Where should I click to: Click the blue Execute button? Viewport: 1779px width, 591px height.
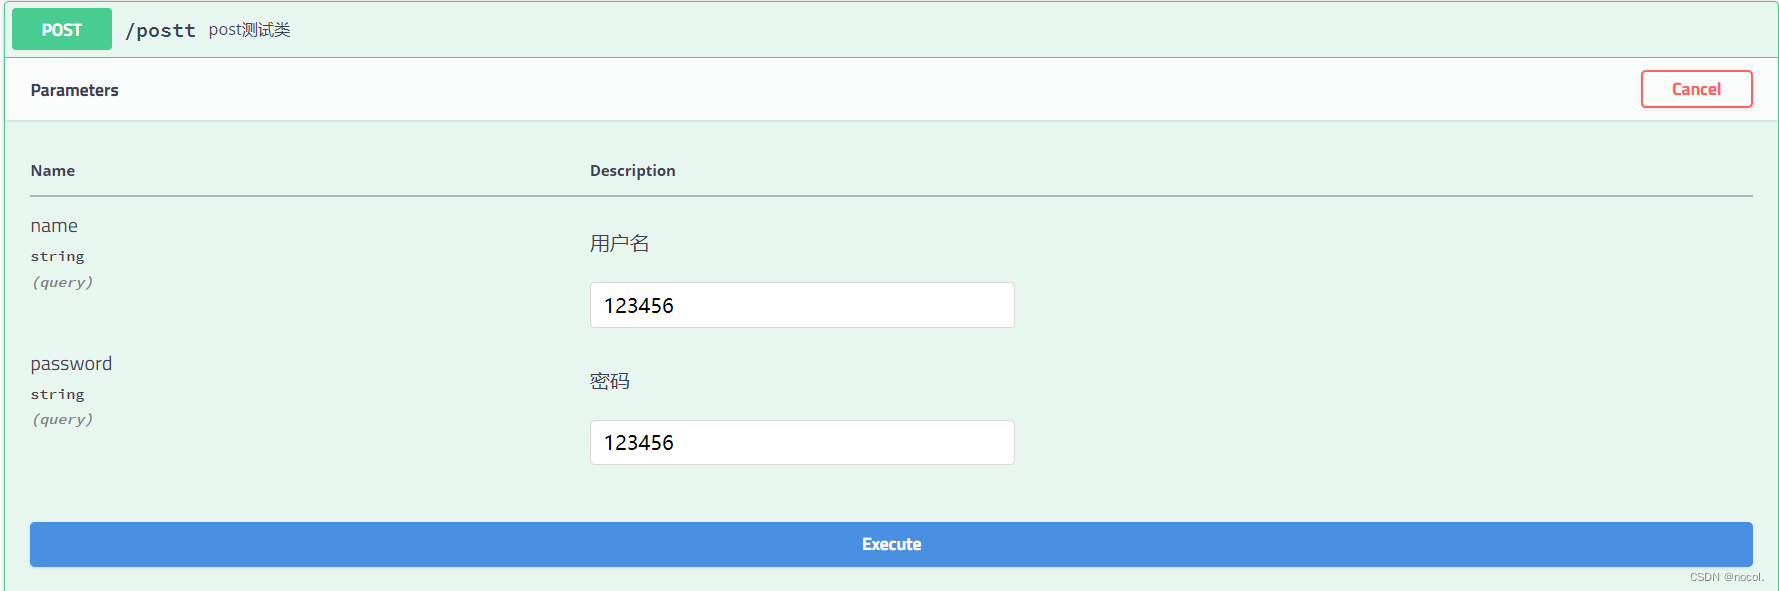891,544
